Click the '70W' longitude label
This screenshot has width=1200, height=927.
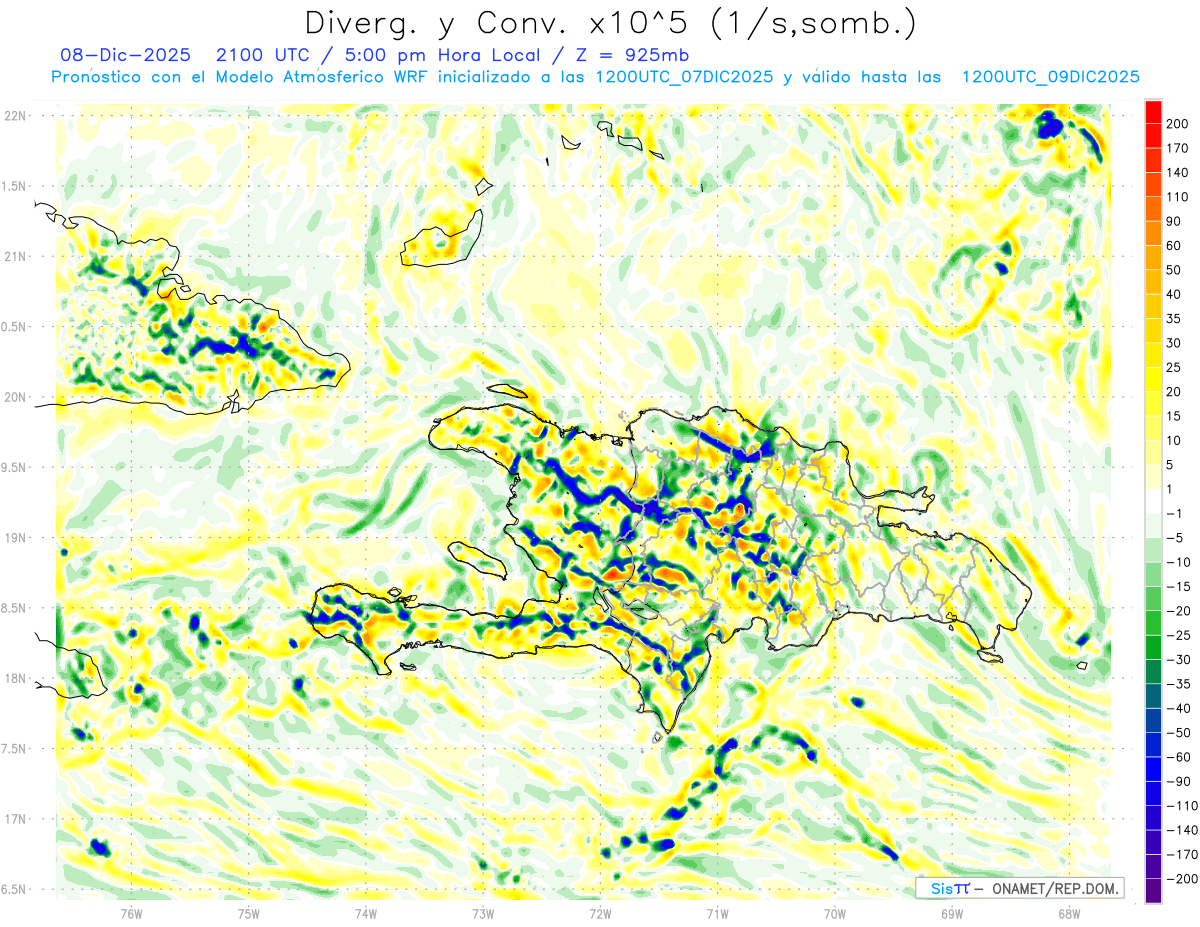835,913
